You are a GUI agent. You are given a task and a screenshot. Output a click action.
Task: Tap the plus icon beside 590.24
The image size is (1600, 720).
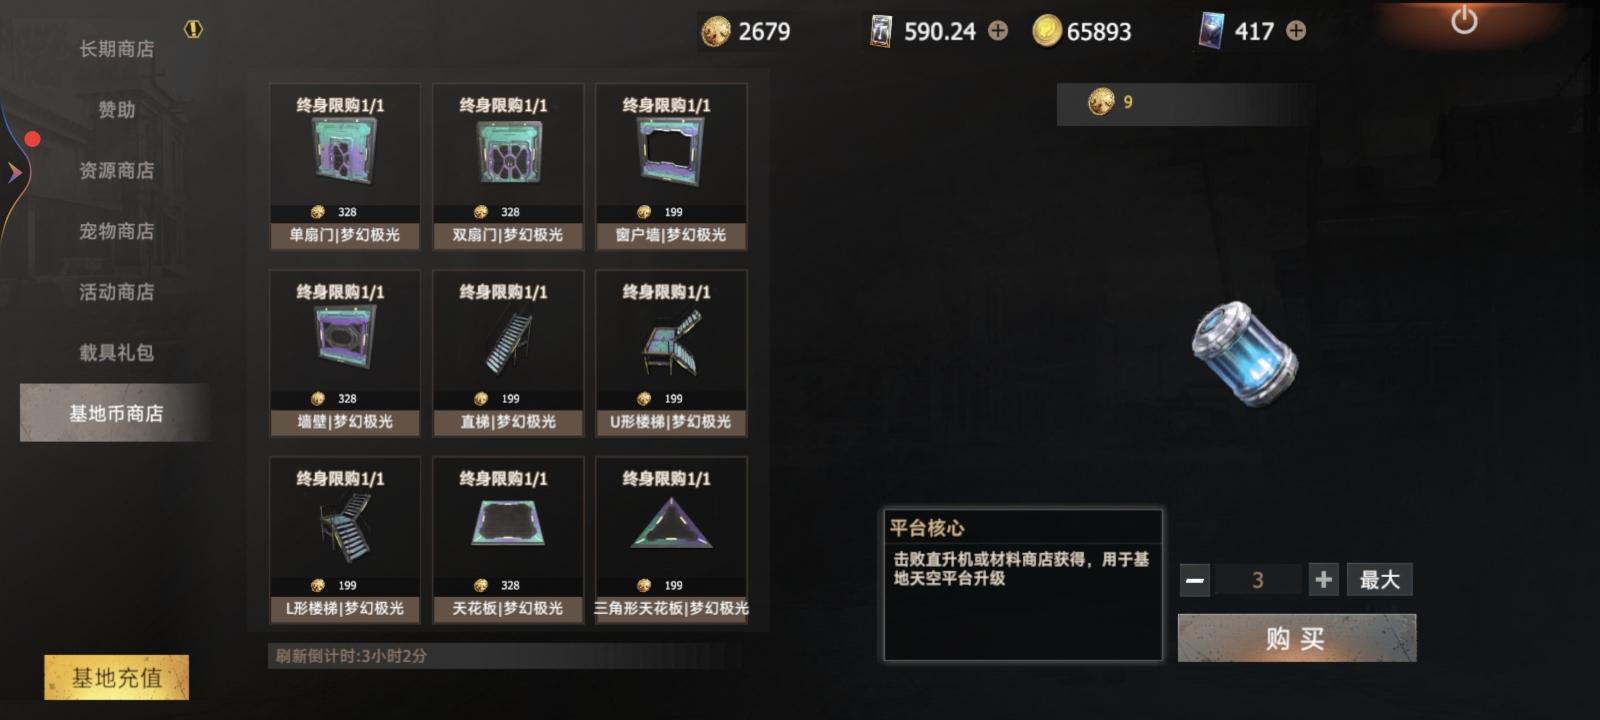point(998,31)
